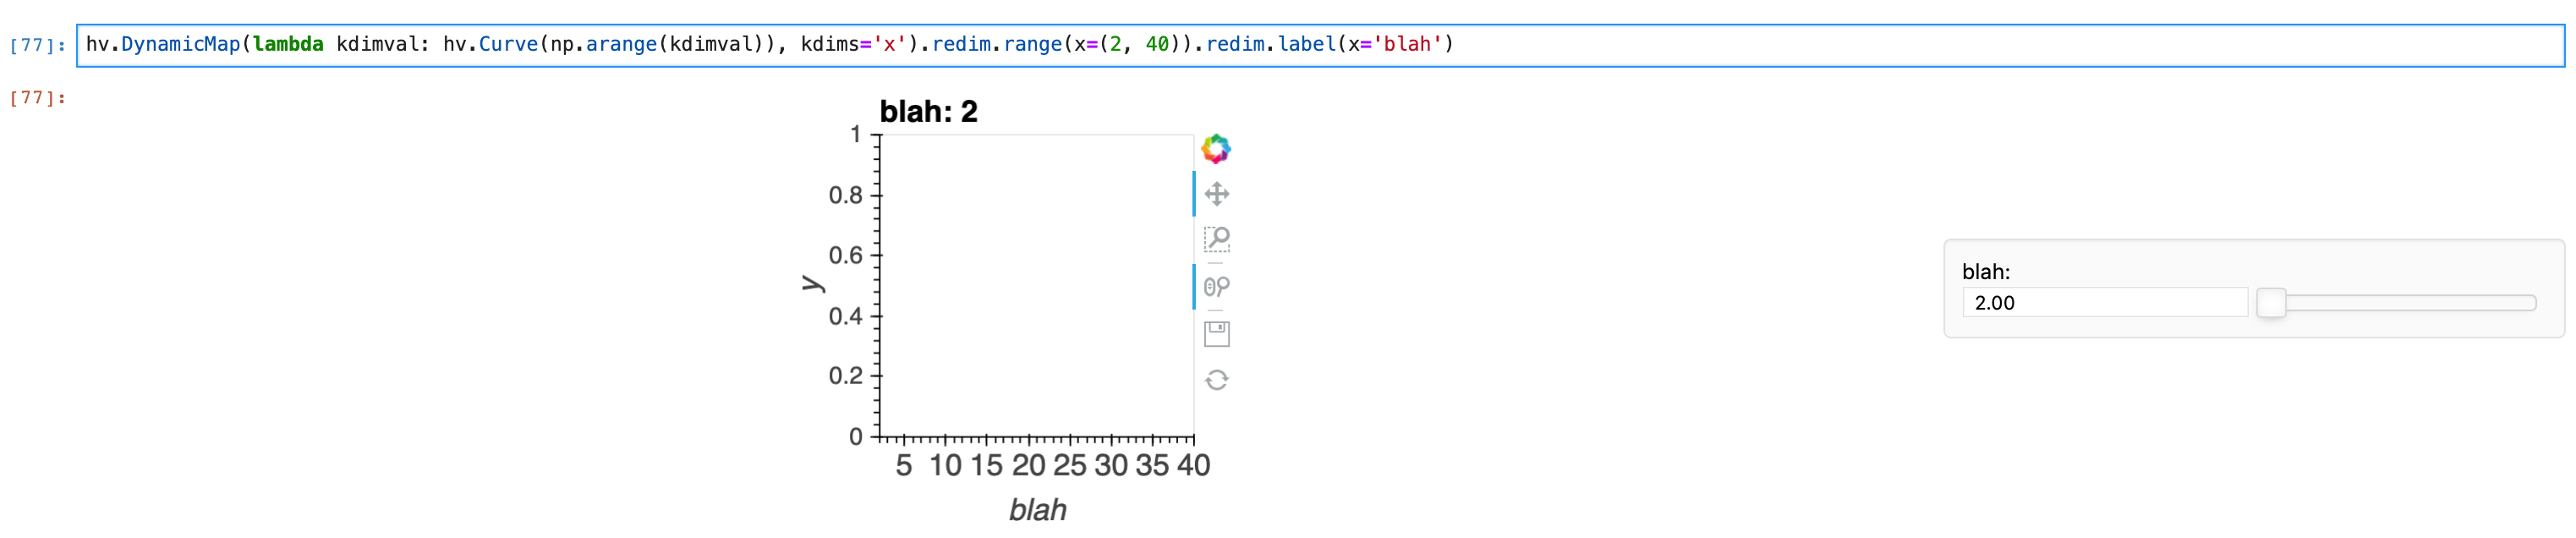This screenshot has height=538, width=2576.
Task: Click the Bokeh logo icon
Action: [x=1218, y=148]
